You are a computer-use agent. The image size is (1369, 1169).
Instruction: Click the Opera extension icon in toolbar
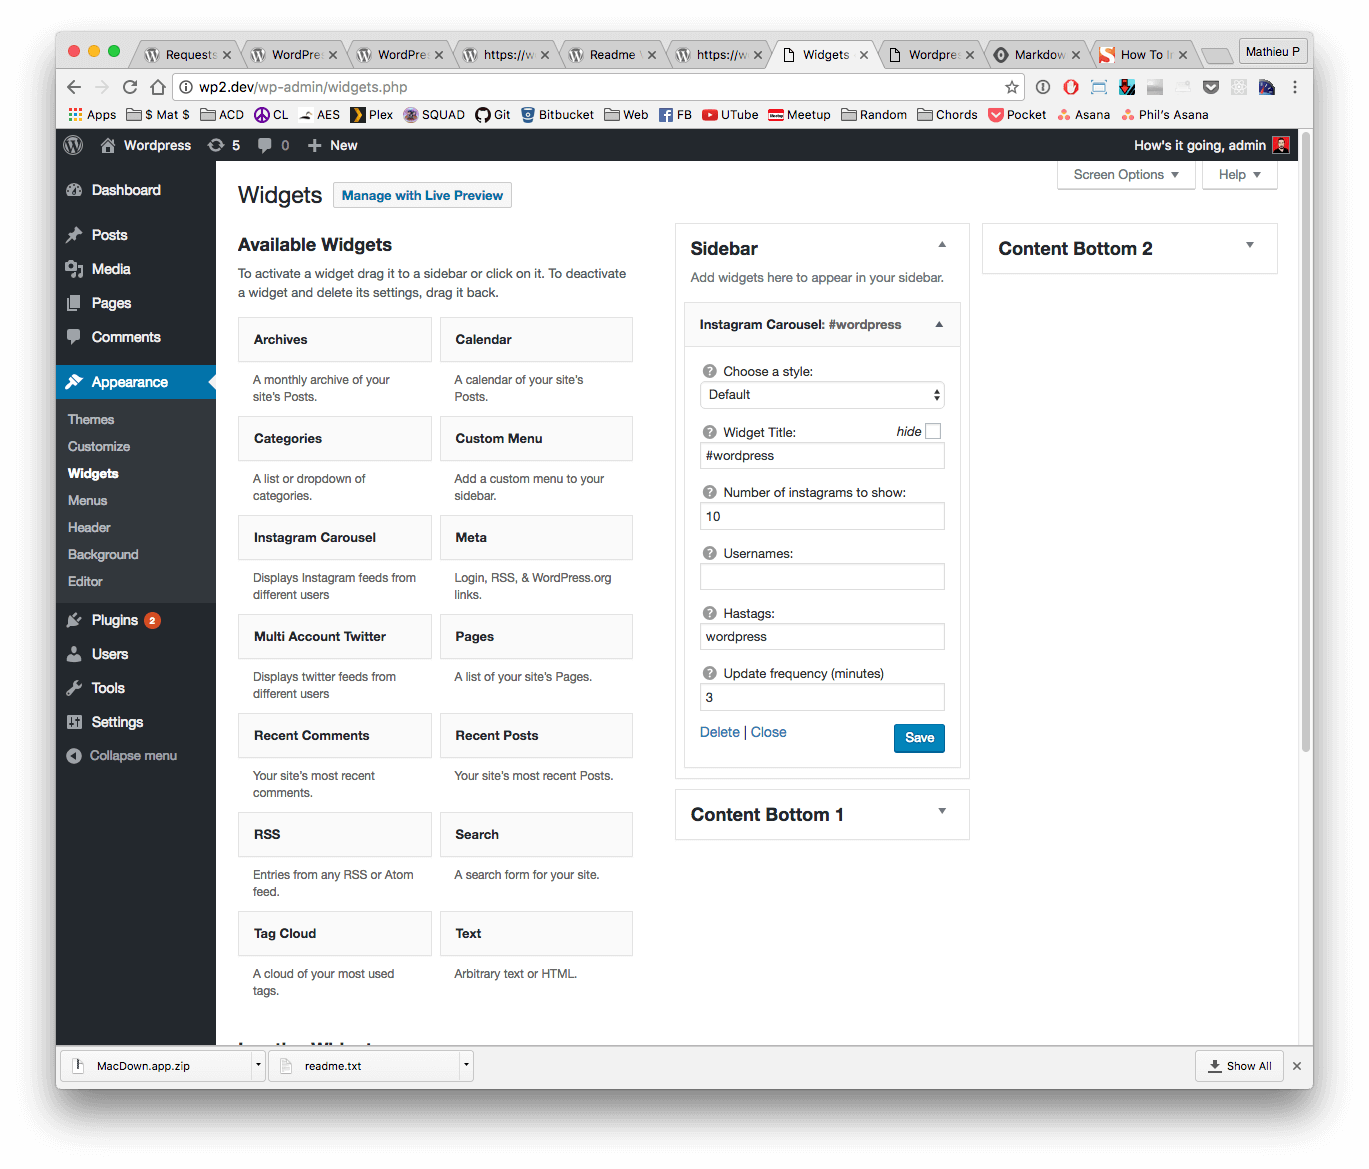(1071, 87)
